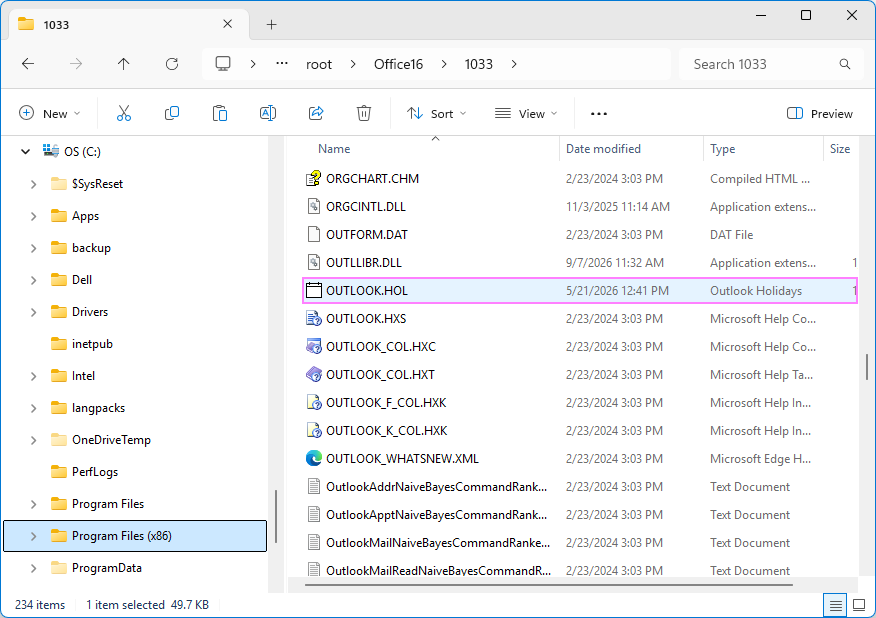
Task: Click the 1033 breadcrumb
Action: click(479, 64)
